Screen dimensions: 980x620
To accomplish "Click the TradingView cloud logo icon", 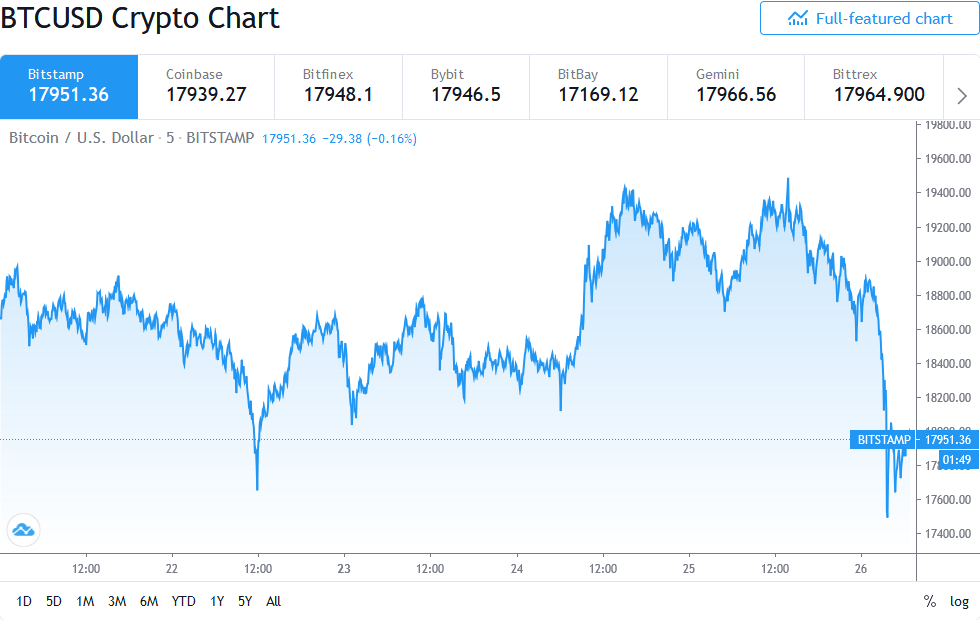I will pyautogui.click(x=22, y=529).
